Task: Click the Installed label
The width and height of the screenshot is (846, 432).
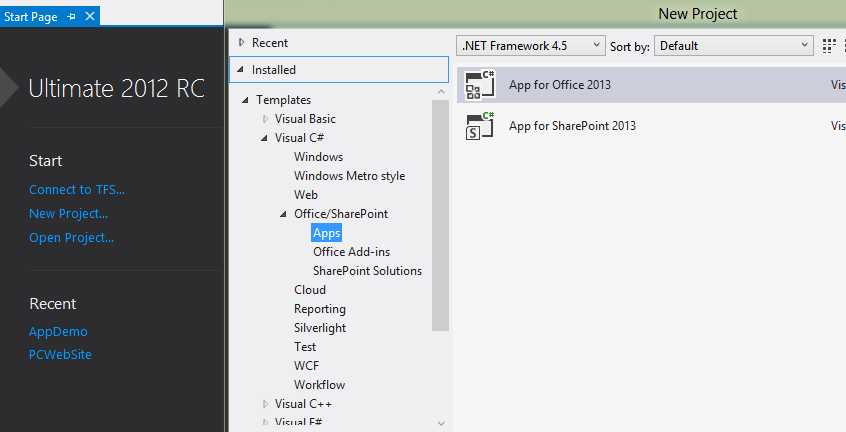Action: 274,70
